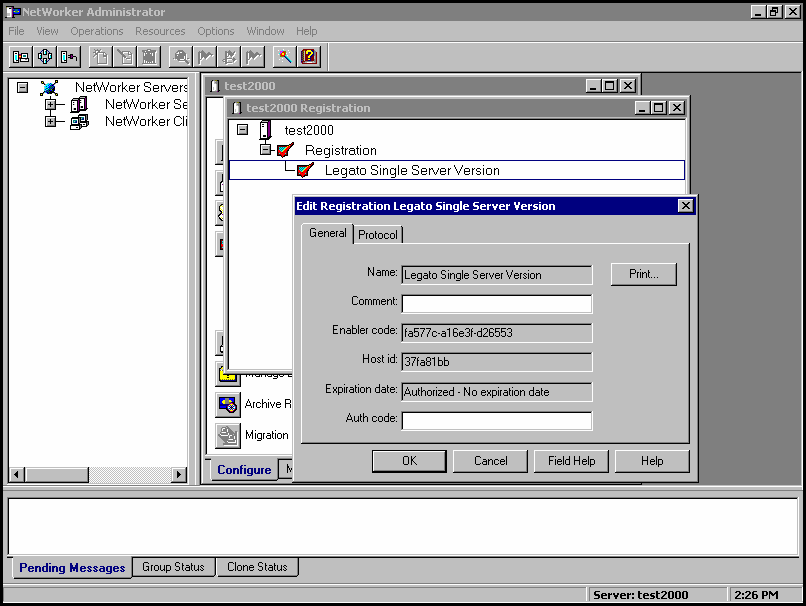Image resolution: width=806 pixels, height=606 pixels.
Task: Open the Help menu in the menu bar
Action: (306, 31)
